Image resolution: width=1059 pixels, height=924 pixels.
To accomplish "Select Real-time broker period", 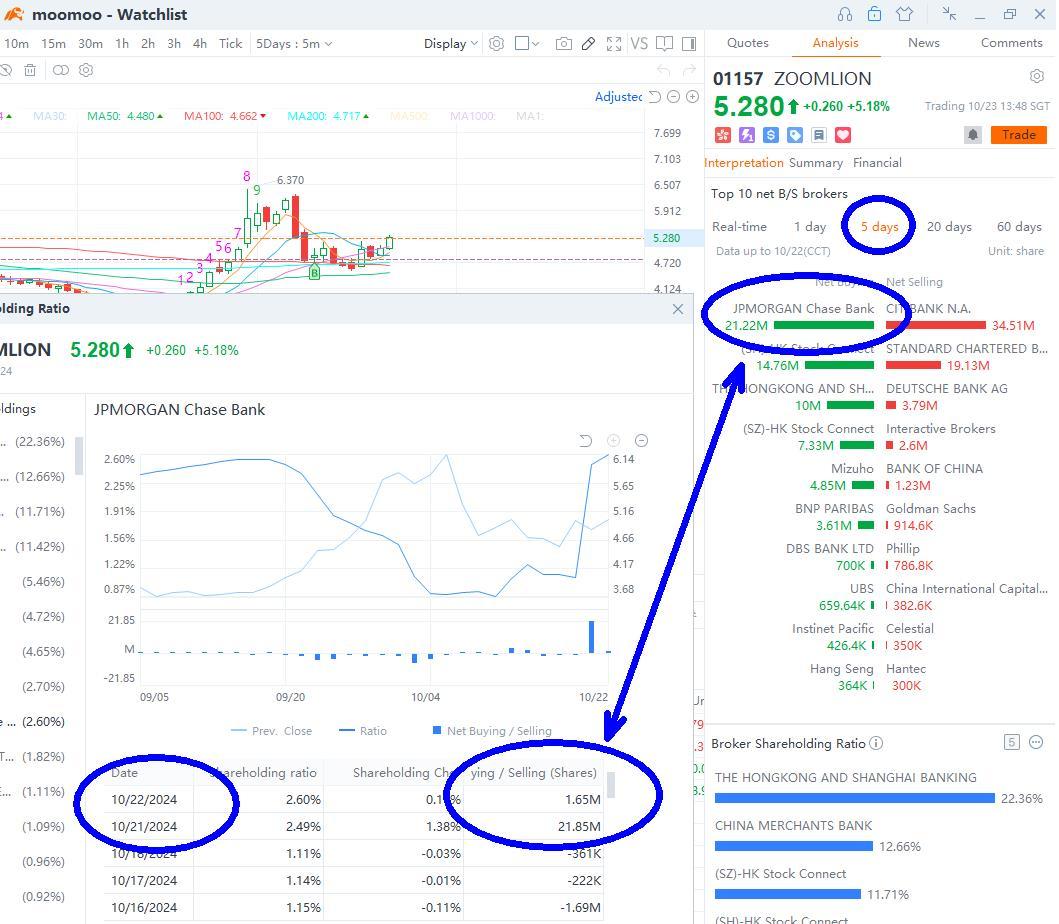I will [x=740, y=227].
